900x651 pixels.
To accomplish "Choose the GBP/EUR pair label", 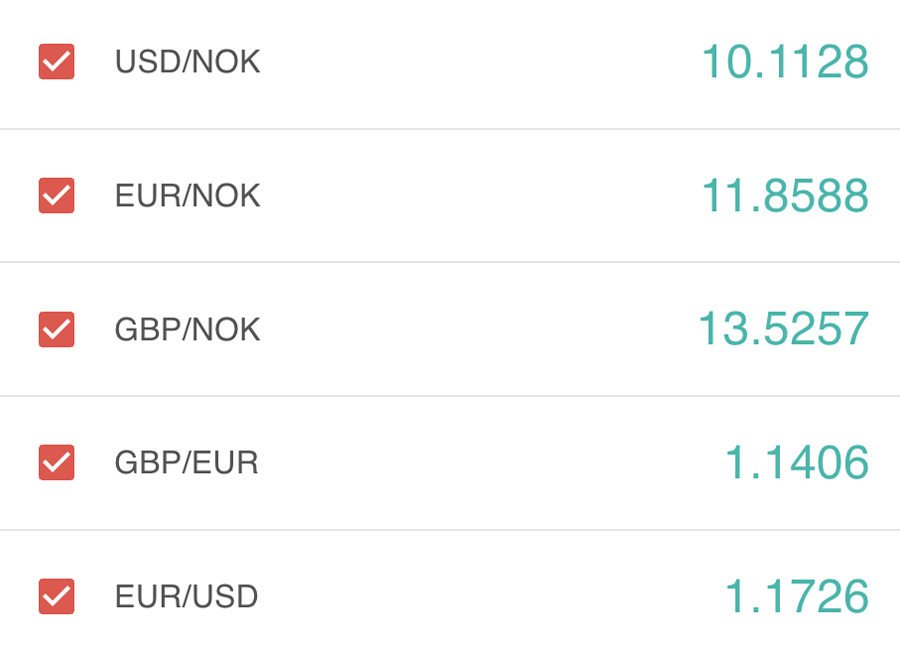I will 186,462.
